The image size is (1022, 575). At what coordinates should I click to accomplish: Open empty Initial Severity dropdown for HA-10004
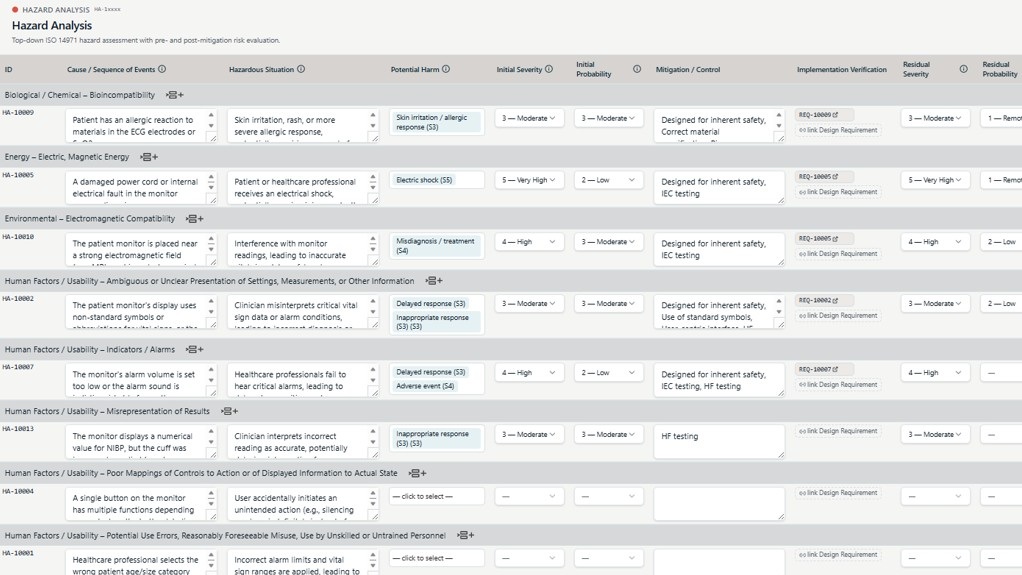tap(529, 496)
